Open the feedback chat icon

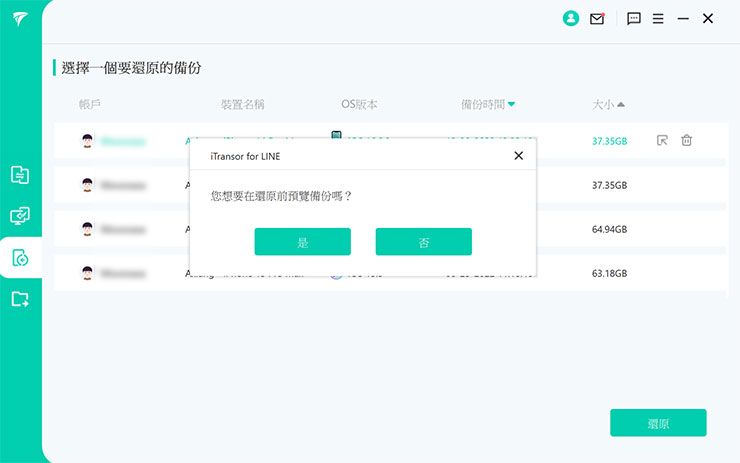click(x=633, y=18)
